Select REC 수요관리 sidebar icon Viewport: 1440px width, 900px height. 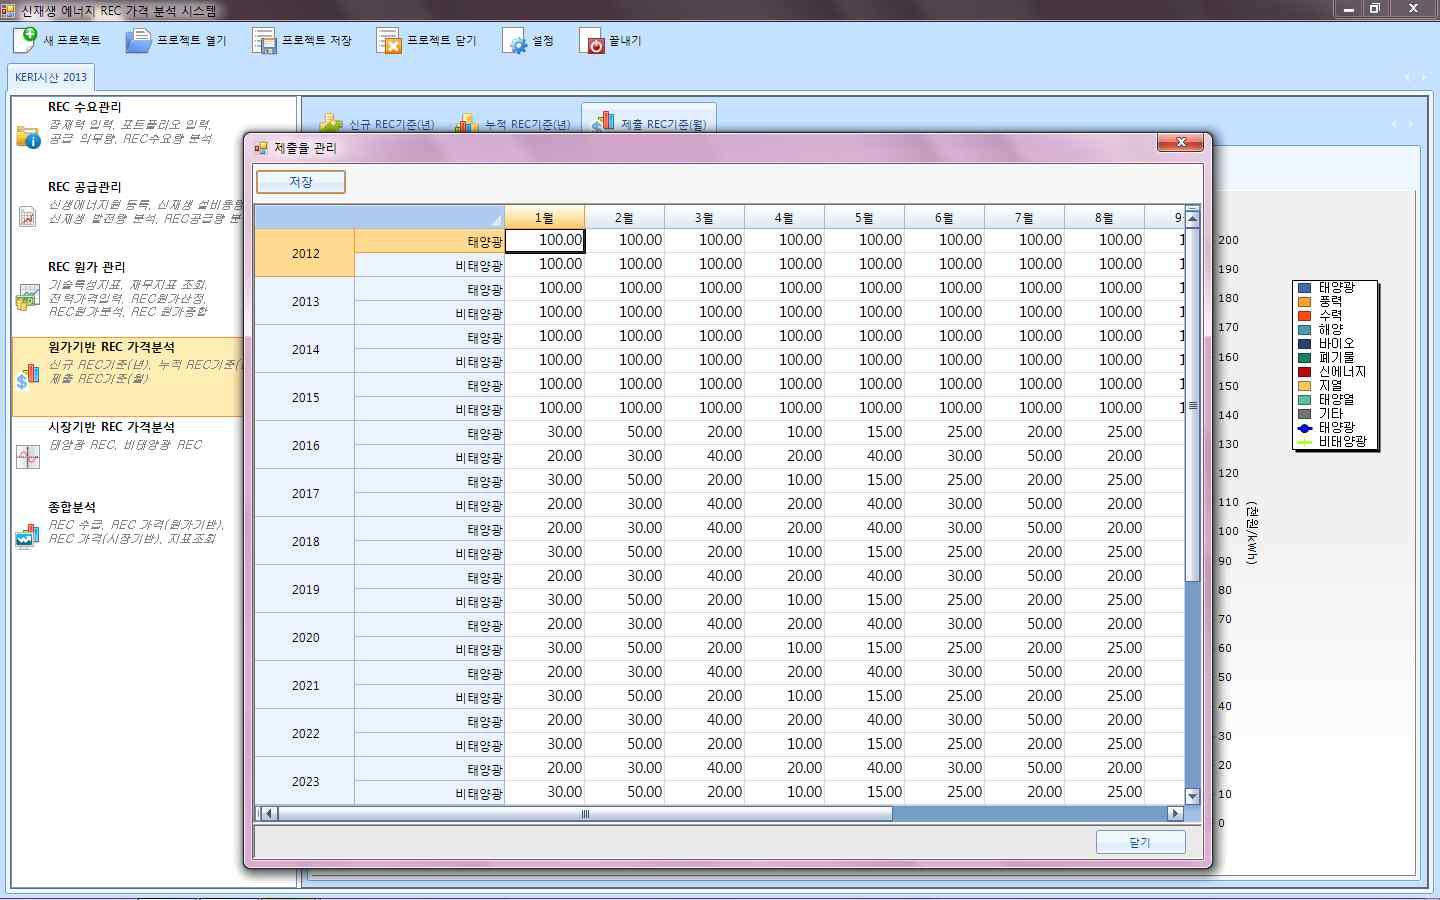28,136
